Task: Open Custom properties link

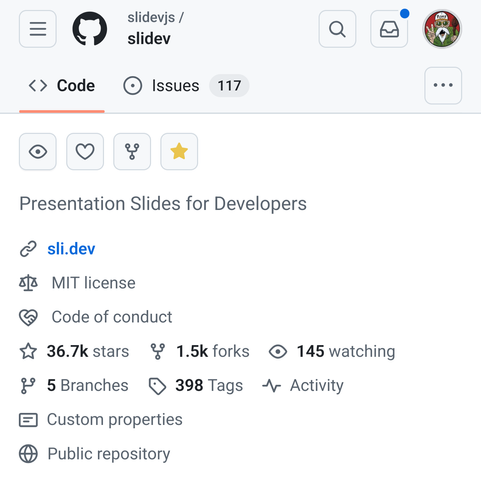Action: pos(115,420)
